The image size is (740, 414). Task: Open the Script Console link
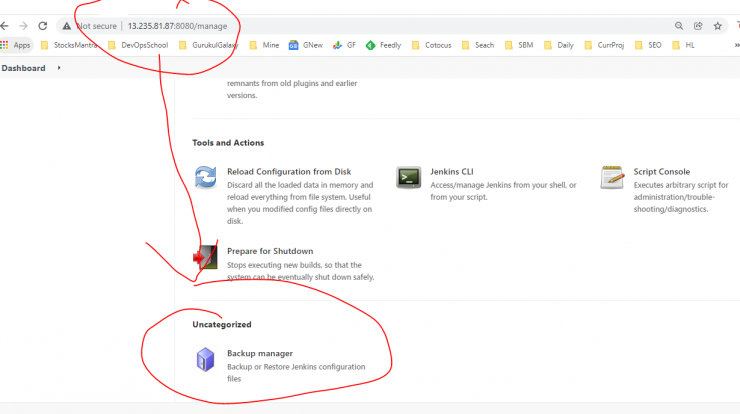(x=661, y=172)
